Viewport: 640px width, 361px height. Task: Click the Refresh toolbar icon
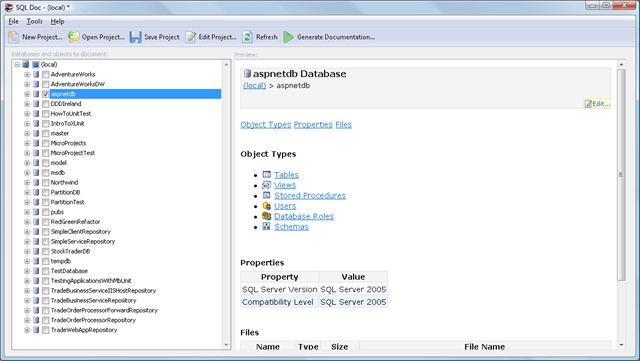tap(247, 37)
